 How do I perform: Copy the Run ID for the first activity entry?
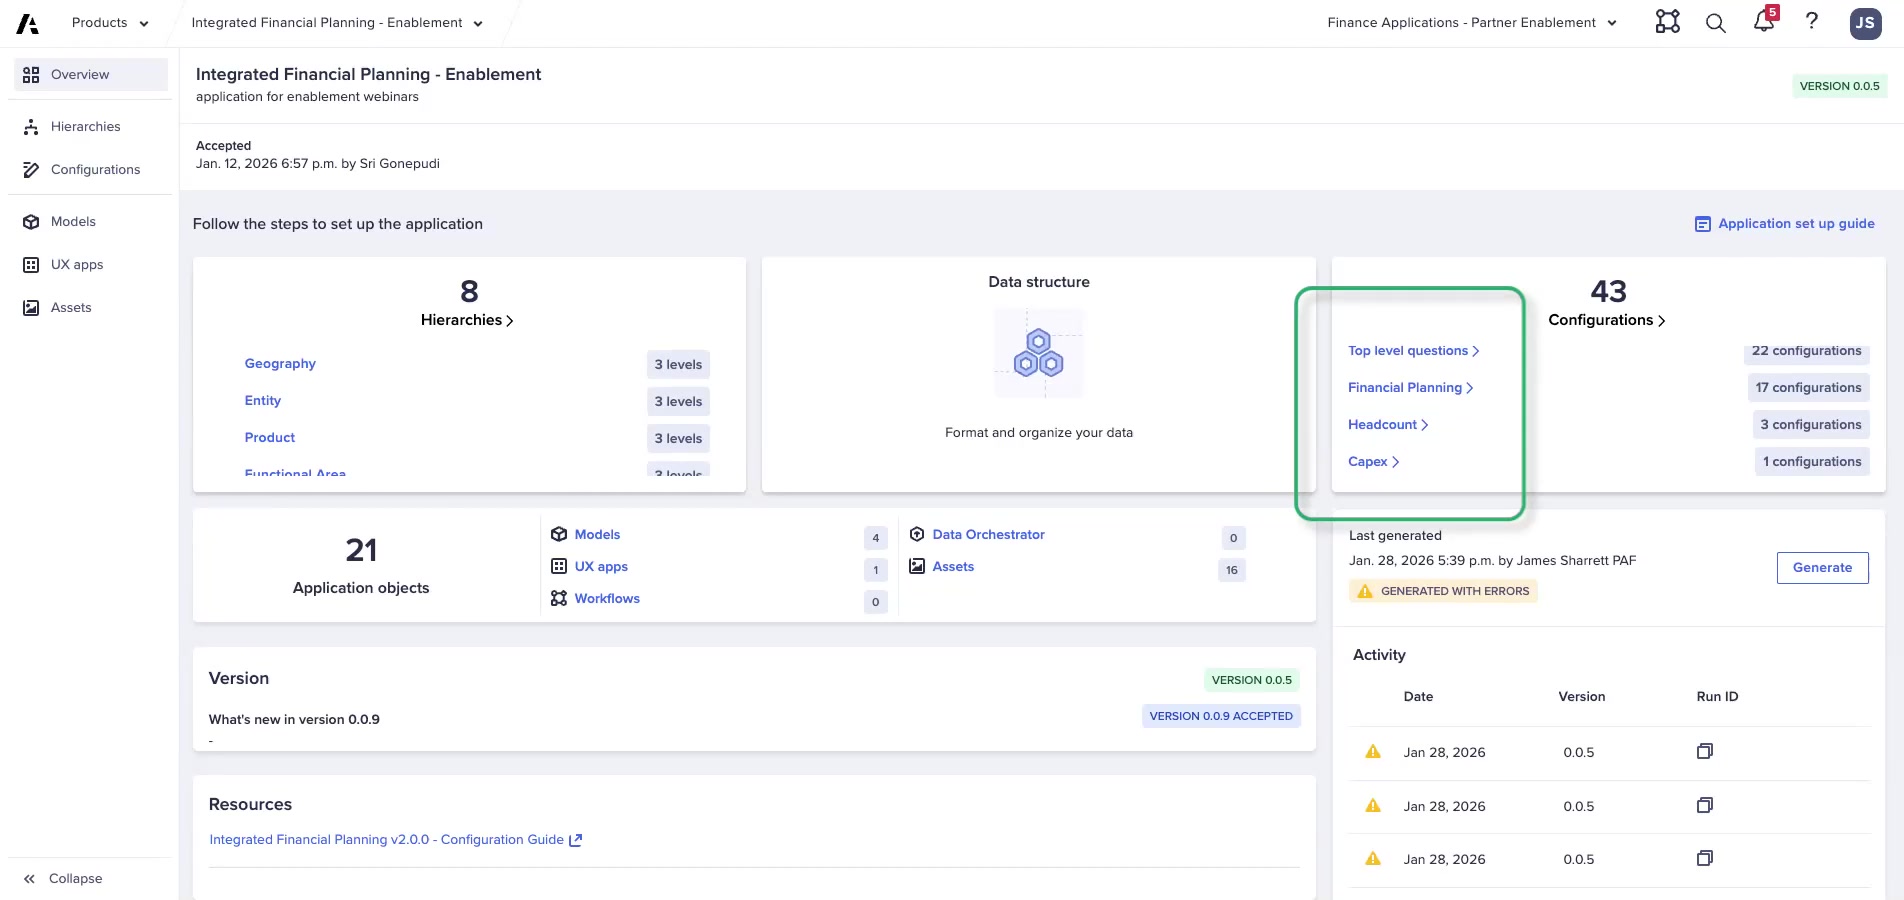pyautogui.click(x=1705, y=751)
